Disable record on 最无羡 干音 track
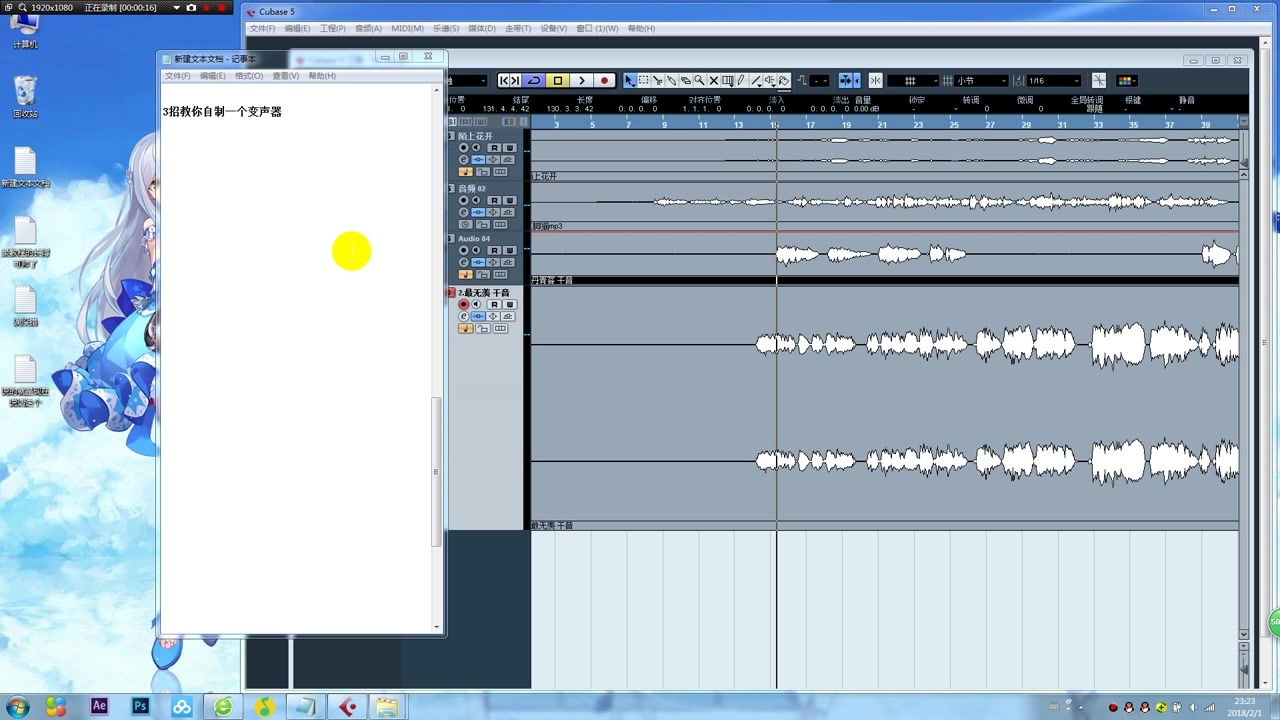 click(x=464, y=304)
